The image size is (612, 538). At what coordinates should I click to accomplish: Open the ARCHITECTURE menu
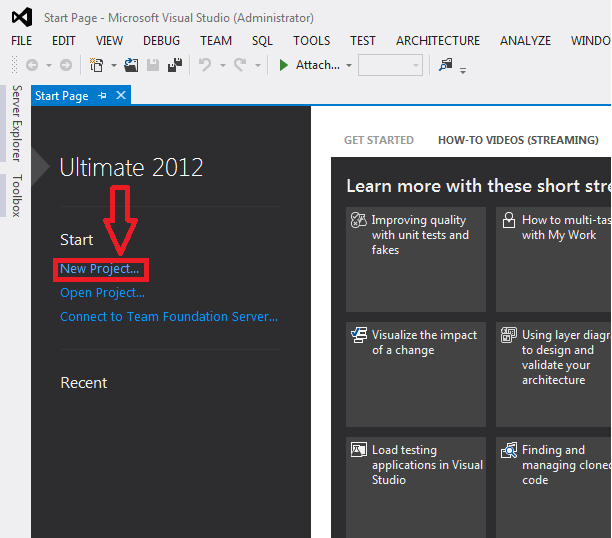point(437,41)
